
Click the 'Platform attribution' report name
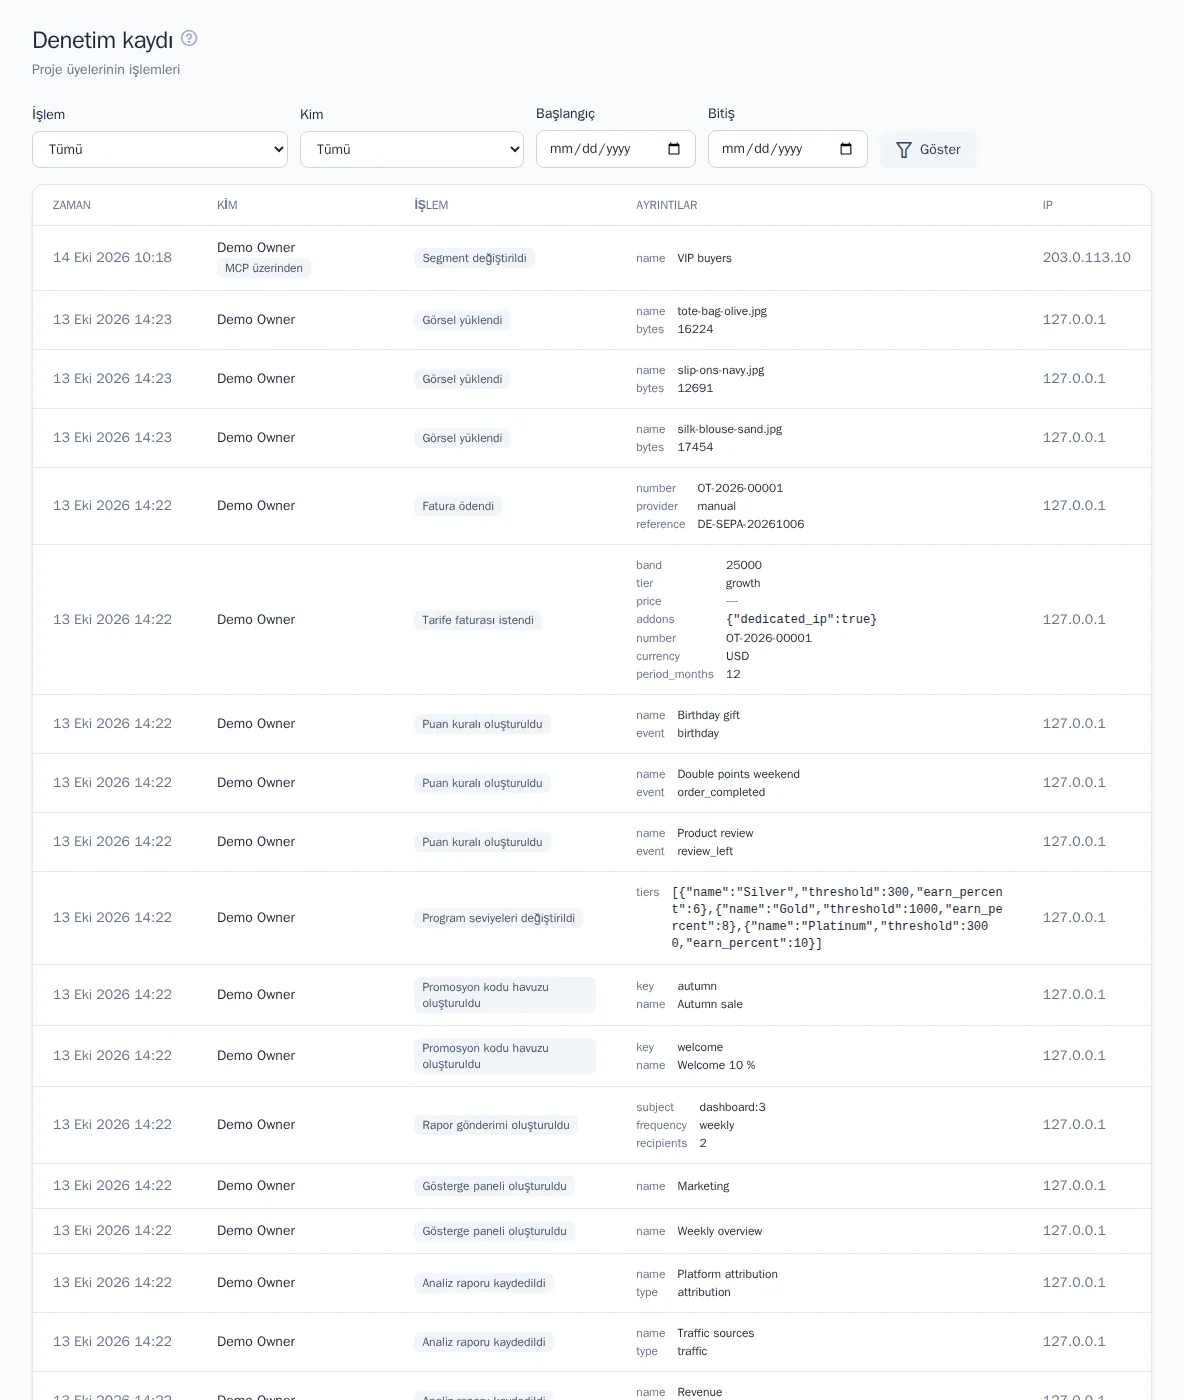(x=728, y=1274)
